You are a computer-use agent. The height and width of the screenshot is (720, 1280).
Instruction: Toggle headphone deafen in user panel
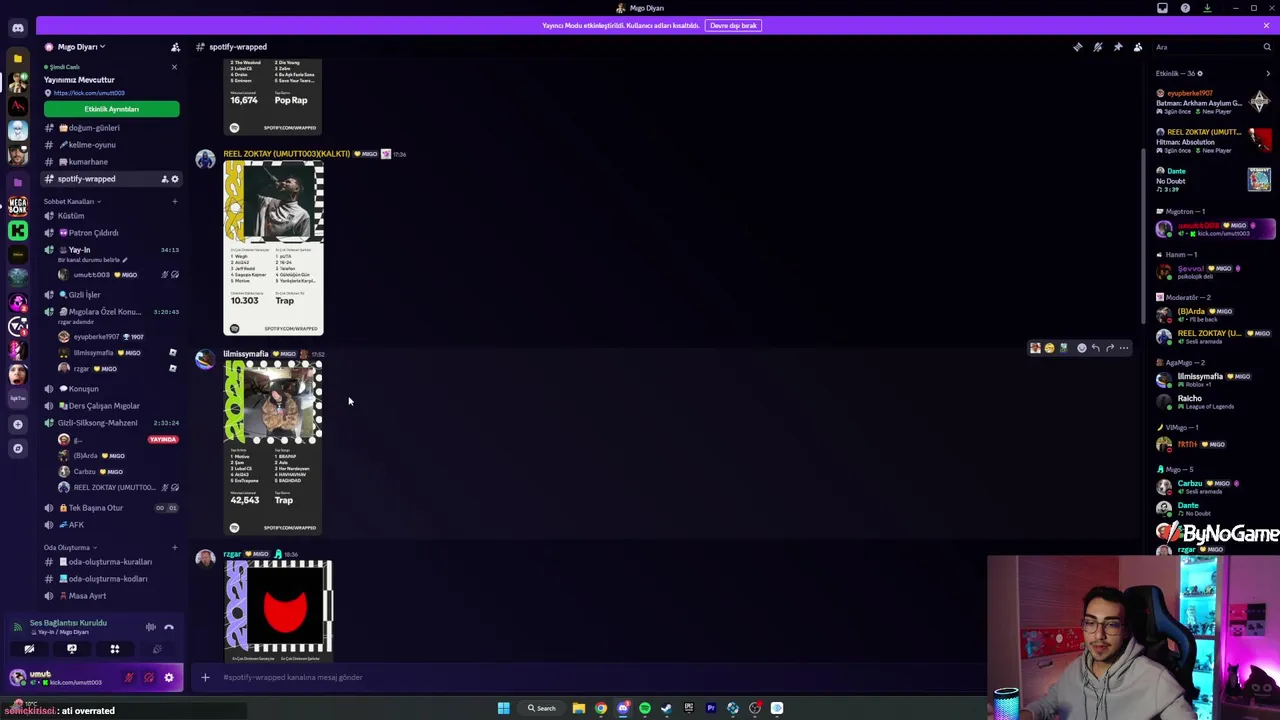coord(149,678)
